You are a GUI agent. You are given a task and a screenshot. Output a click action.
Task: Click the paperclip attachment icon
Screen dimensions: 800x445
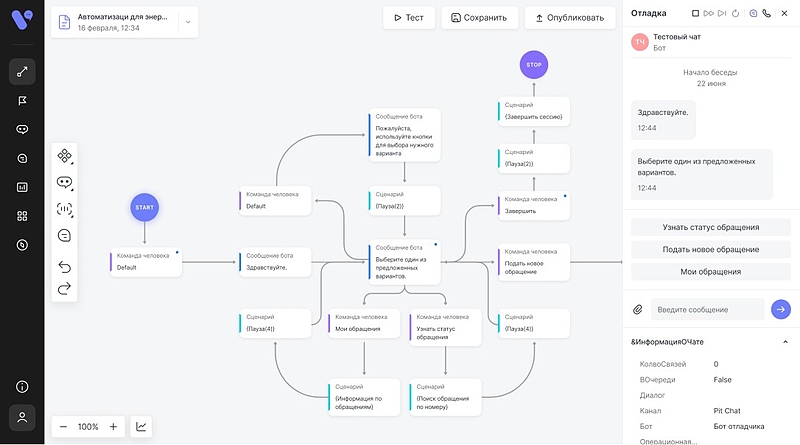click(x=637, y=310)
